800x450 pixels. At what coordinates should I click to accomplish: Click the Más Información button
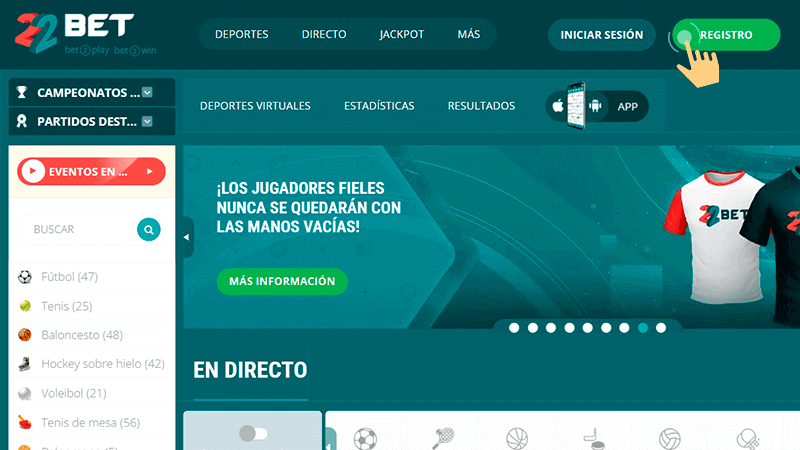282,282
